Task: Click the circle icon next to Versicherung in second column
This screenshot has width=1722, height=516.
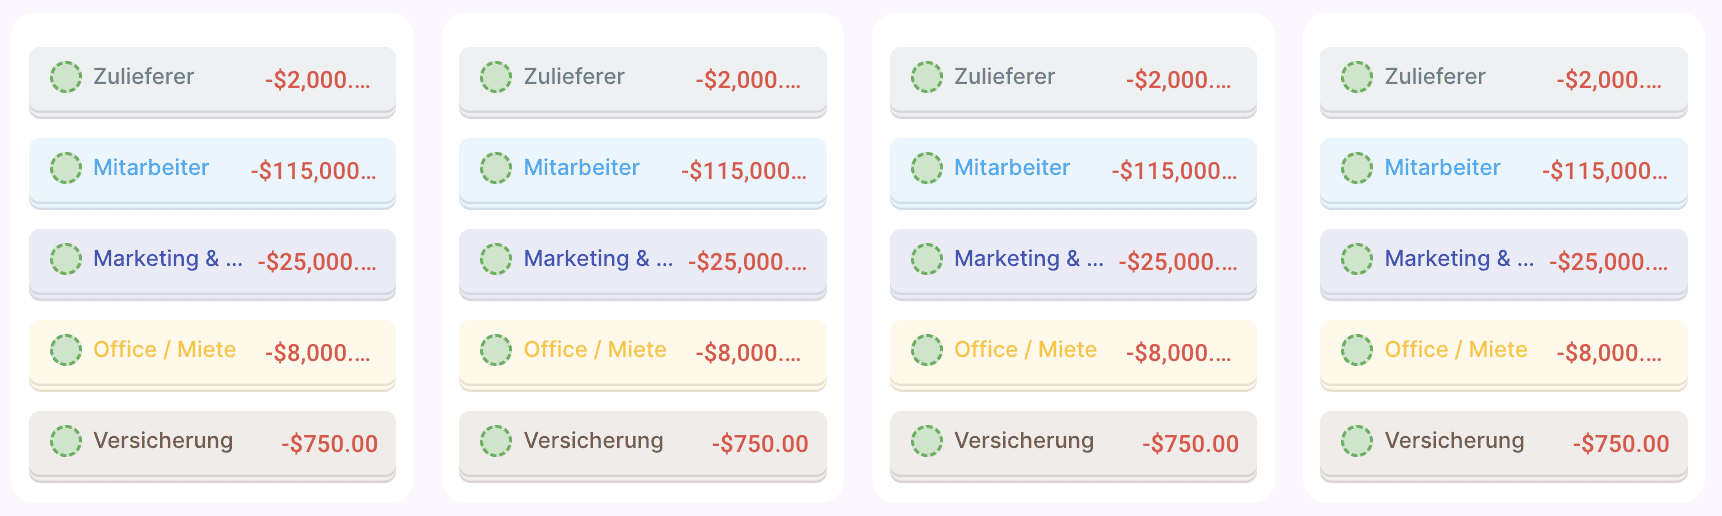Action: (x=496, y=441)
